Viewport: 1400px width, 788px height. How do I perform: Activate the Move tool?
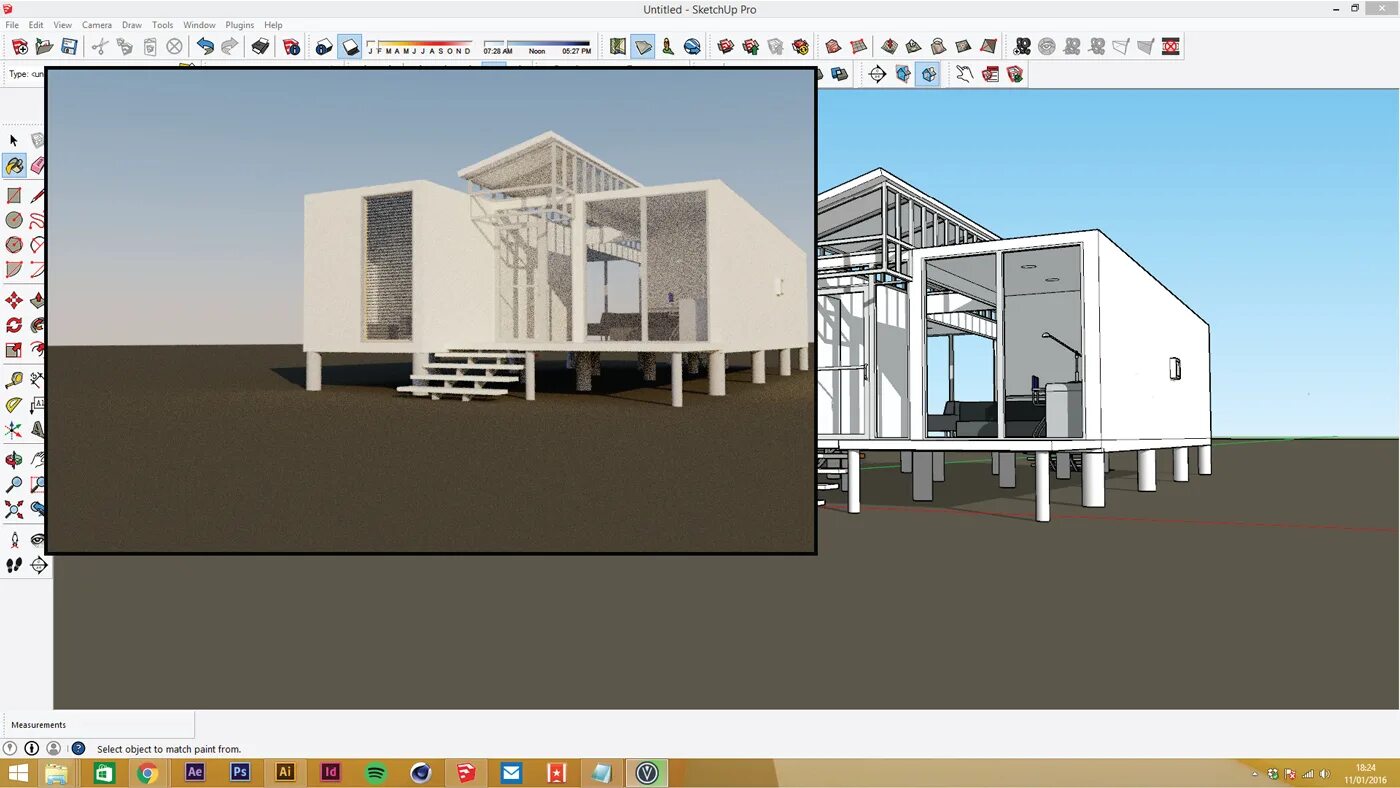click(x=14, y=300)
